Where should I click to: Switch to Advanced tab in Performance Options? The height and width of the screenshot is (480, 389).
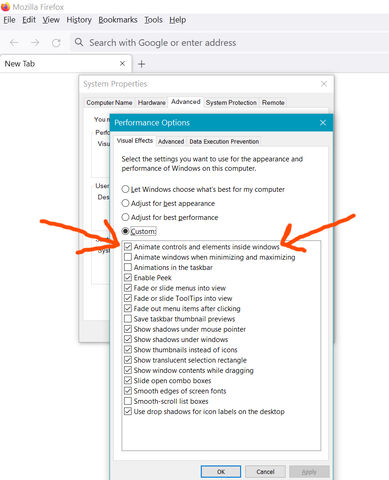(171, 142)
